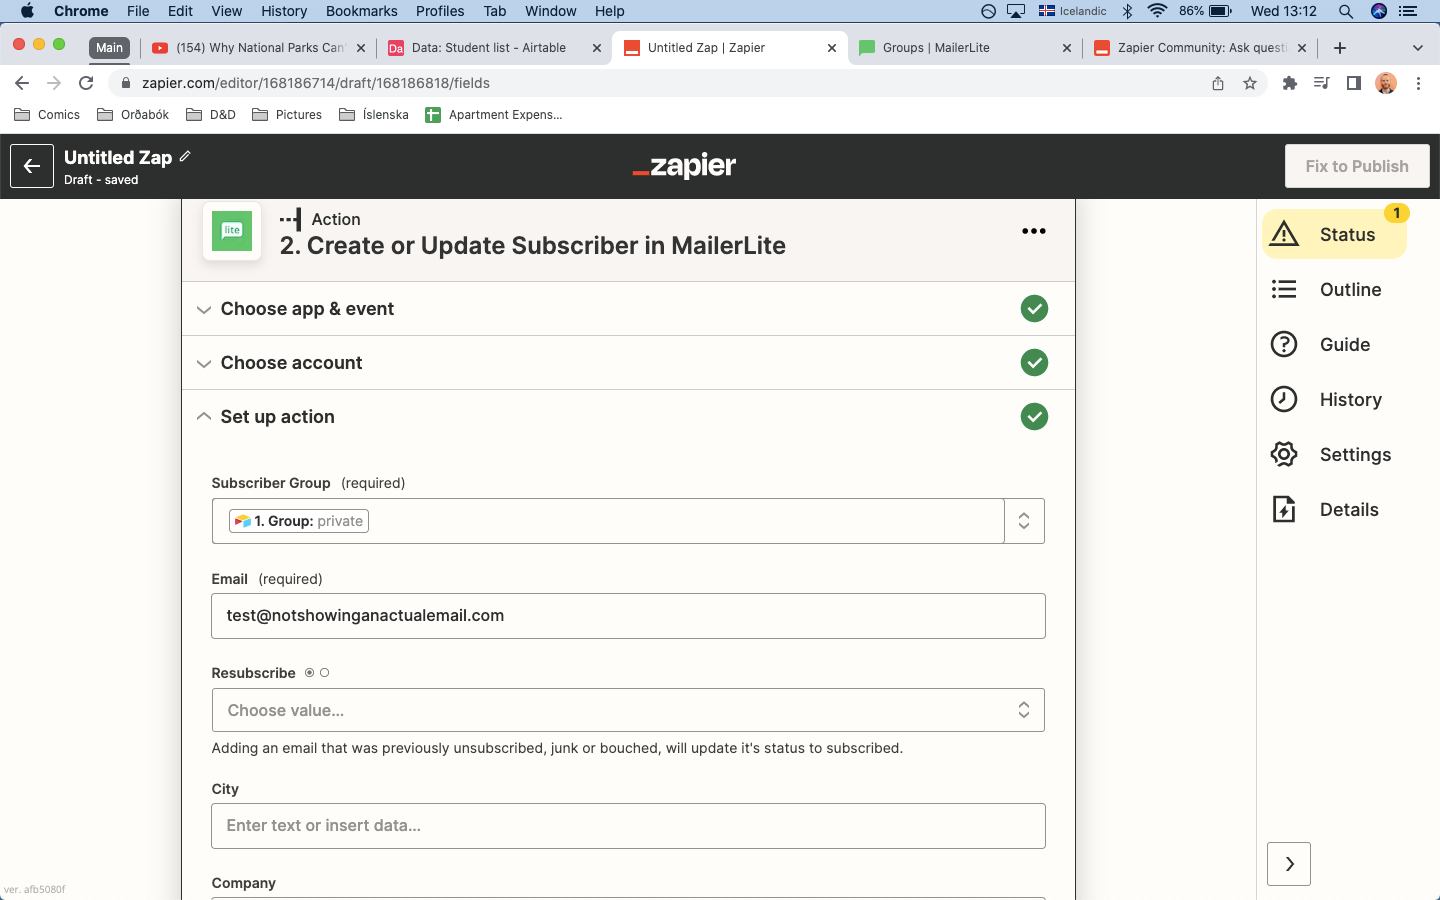Viewport: 1440px width, 900px height.
Task: Open the Orðabók bookmark folder
Action: [133, 115]
